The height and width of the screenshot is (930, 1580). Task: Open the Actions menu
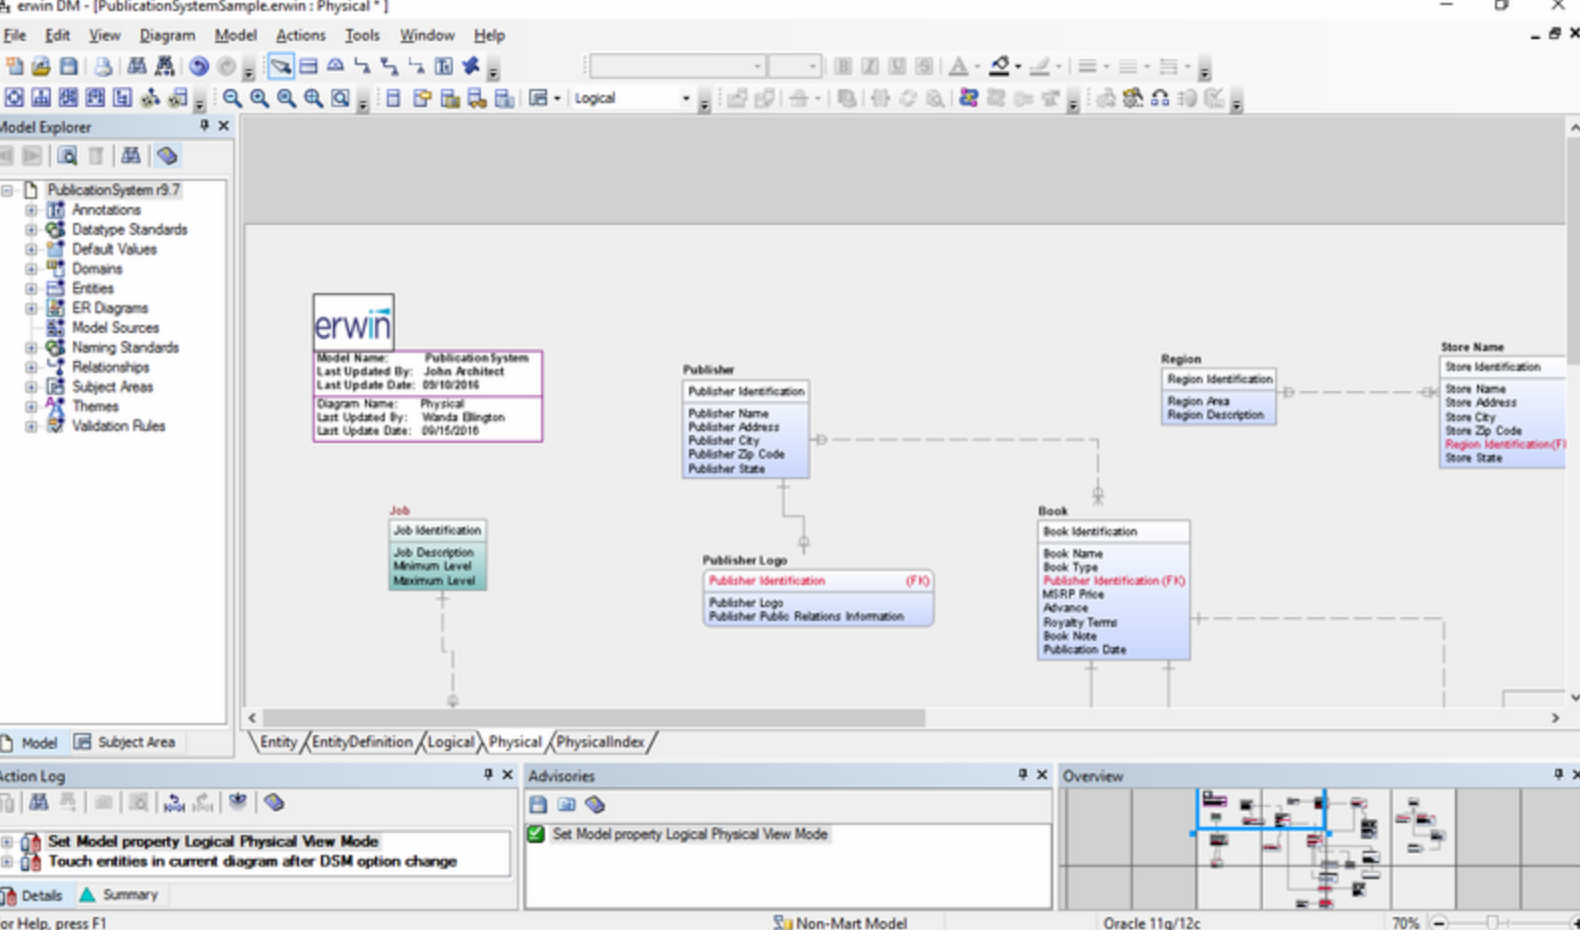[x=301, y=35]
